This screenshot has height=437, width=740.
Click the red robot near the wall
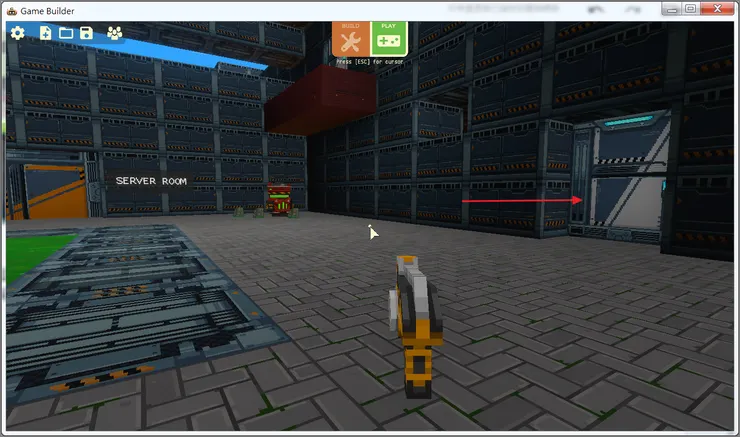(x=279, y=200)
